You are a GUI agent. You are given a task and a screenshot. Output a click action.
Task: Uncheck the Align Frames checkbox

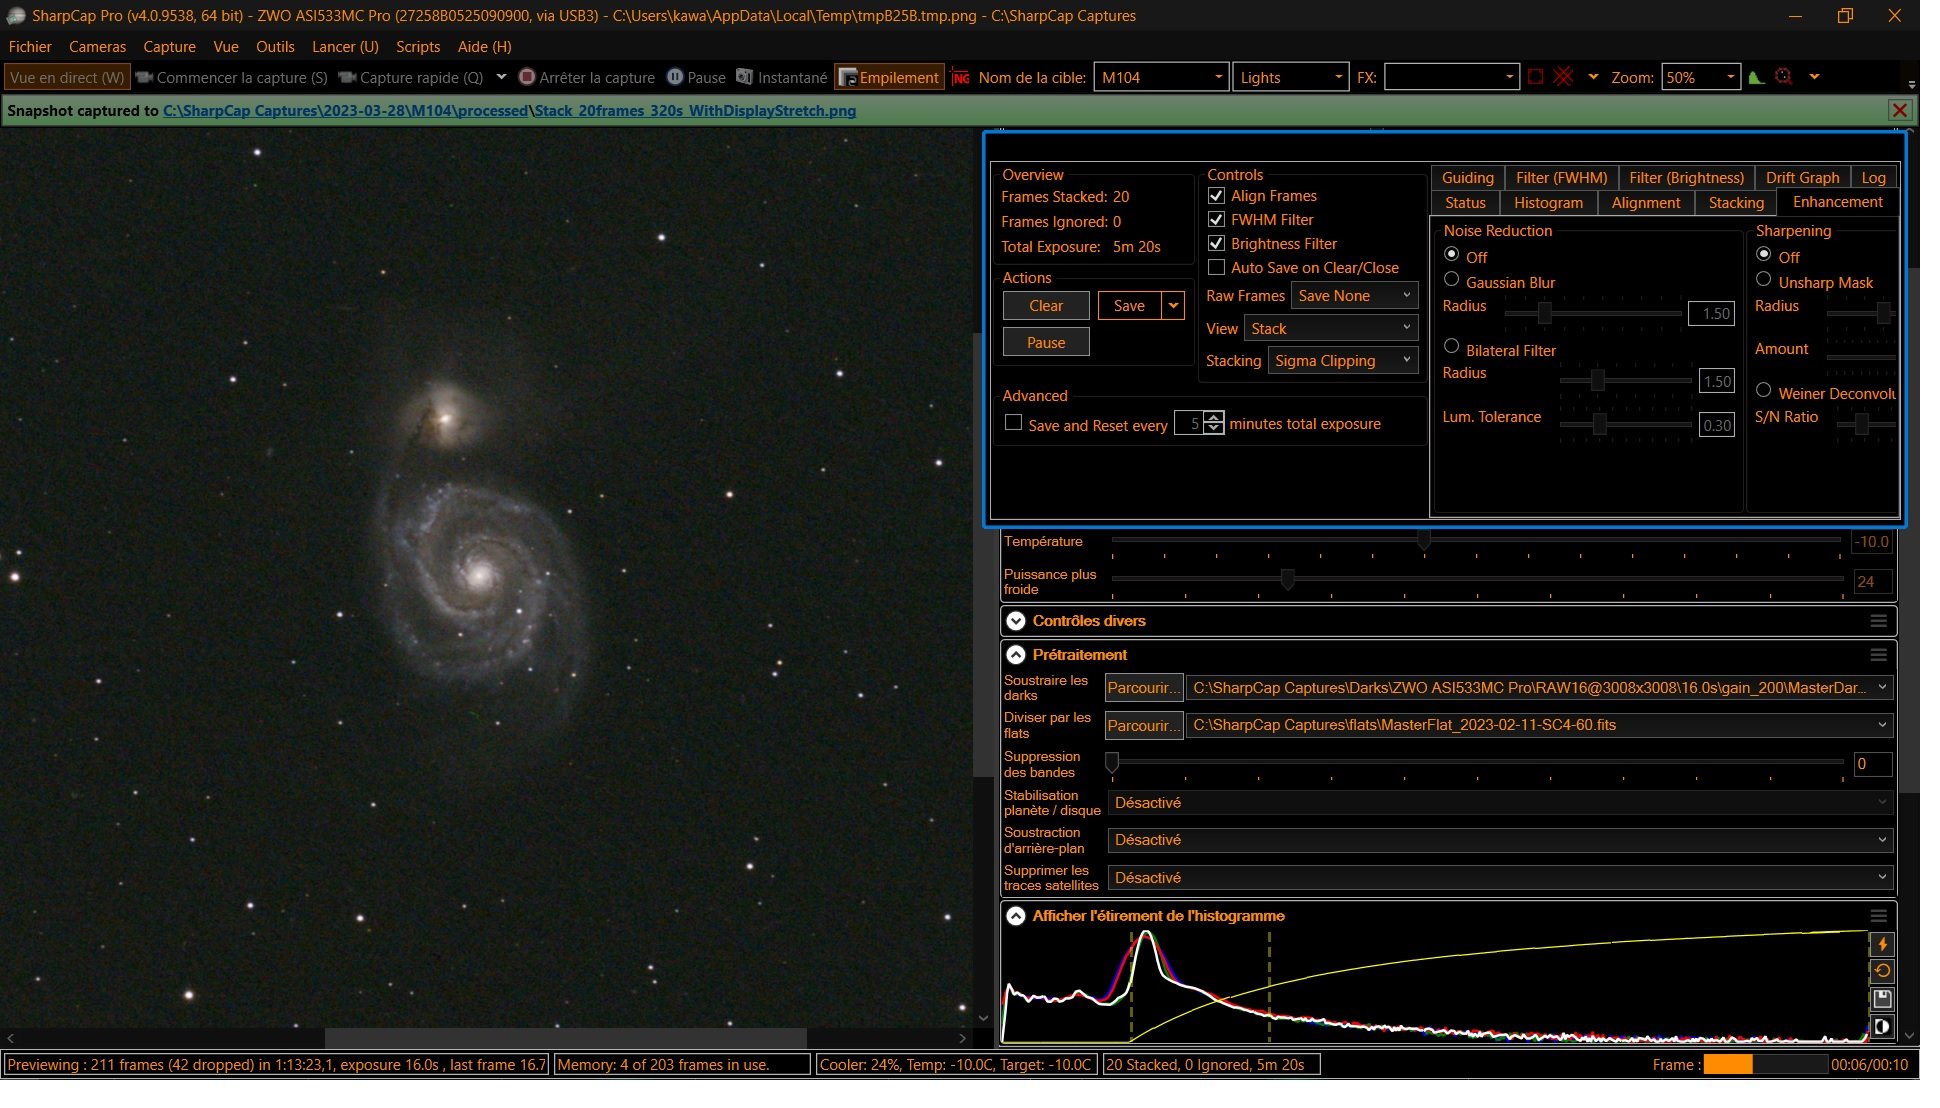(1216, 196)
